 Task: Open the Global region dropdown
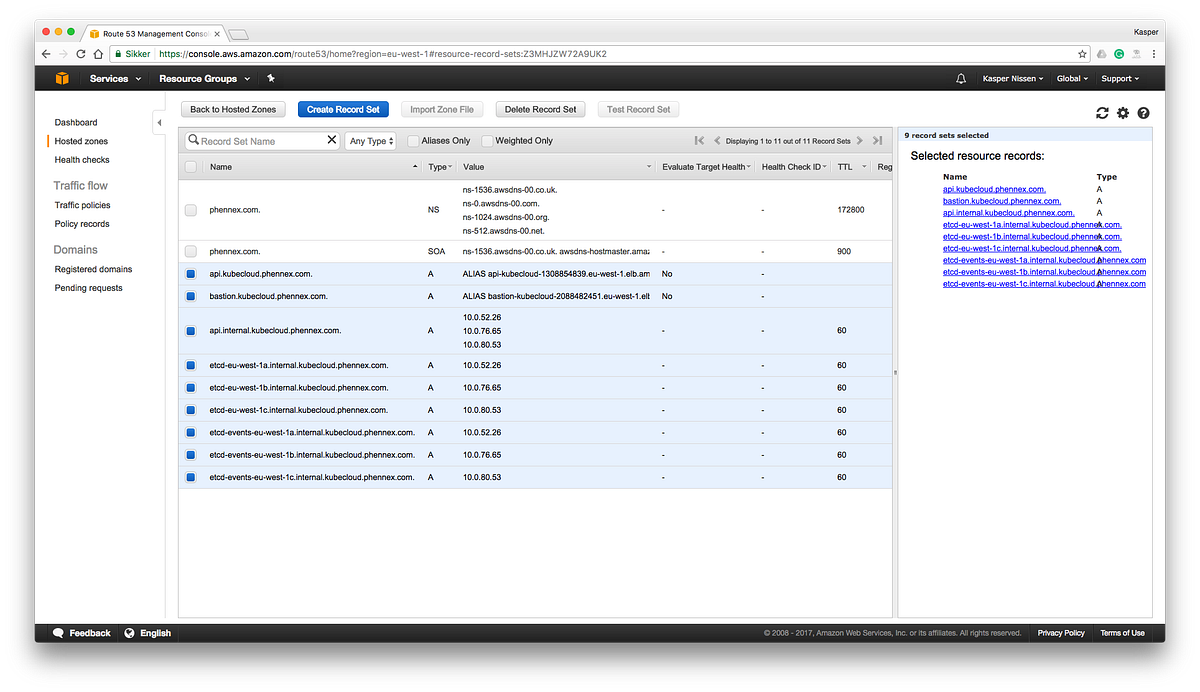(x=1071, y=78)
